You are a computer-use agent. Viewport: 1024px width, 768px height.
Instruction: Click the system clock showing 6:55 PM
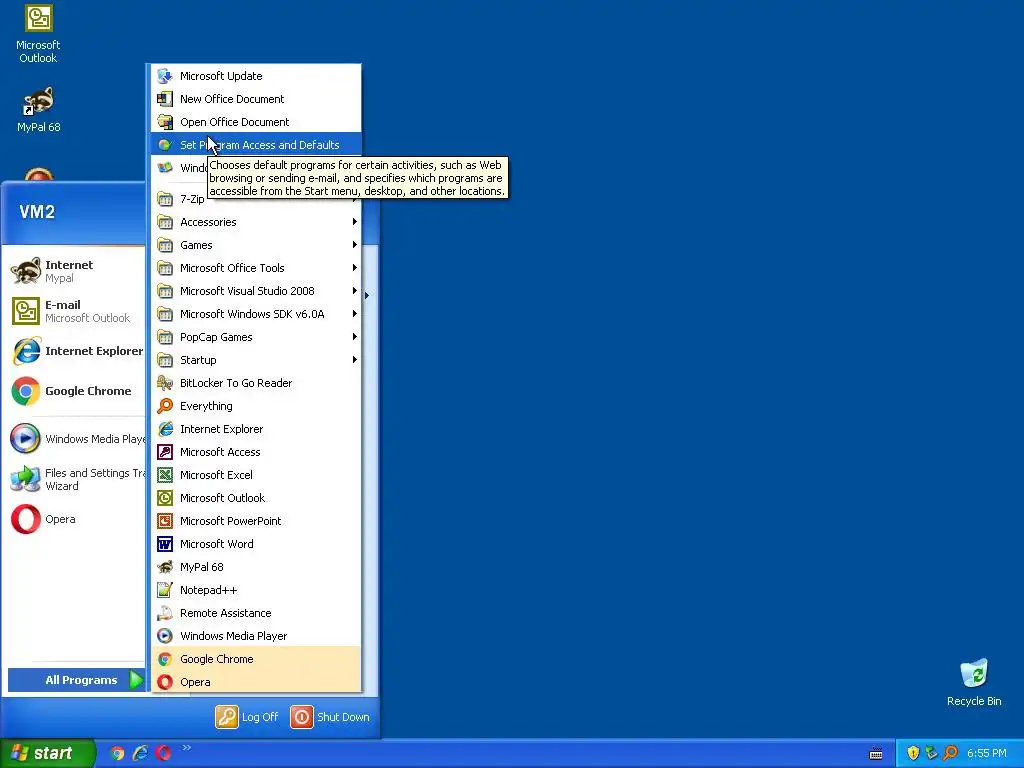pyautogui.click(x=987, y=754)
